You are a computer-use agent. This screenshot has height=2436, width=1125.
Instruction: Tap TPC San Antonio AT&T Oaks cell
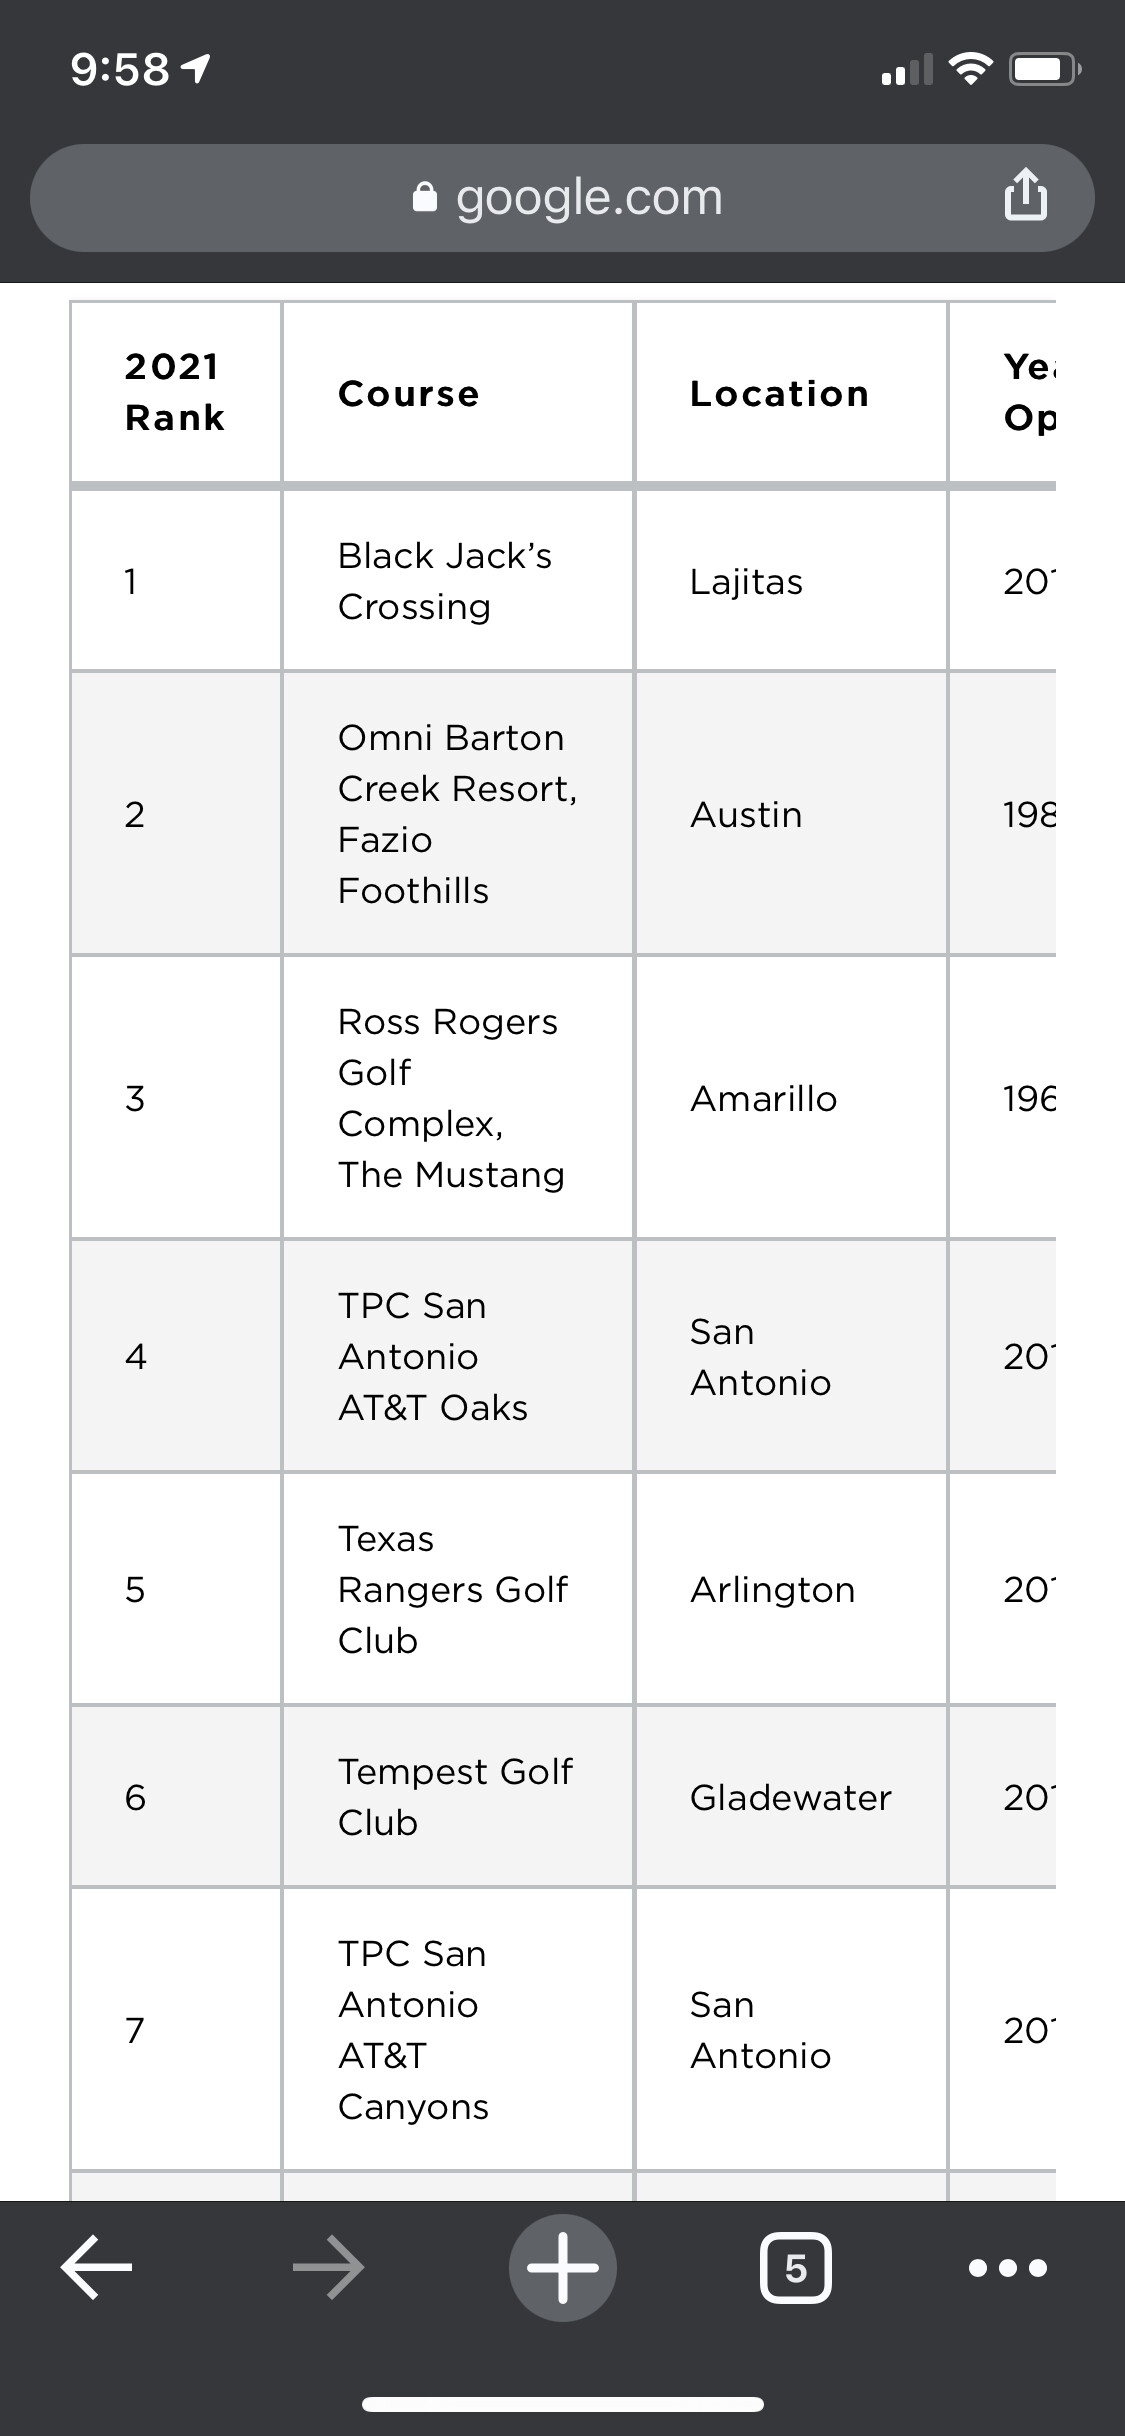(433, 1356)
